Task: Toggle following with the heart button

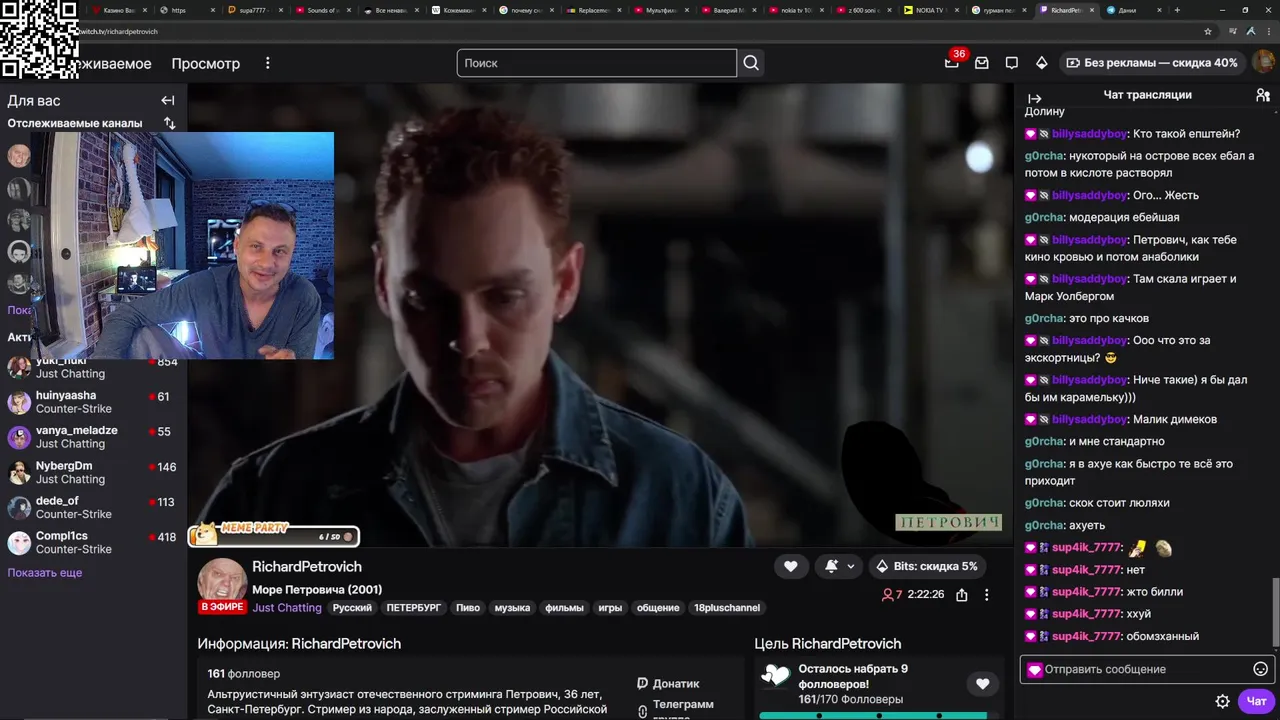Action: [790, 566]
